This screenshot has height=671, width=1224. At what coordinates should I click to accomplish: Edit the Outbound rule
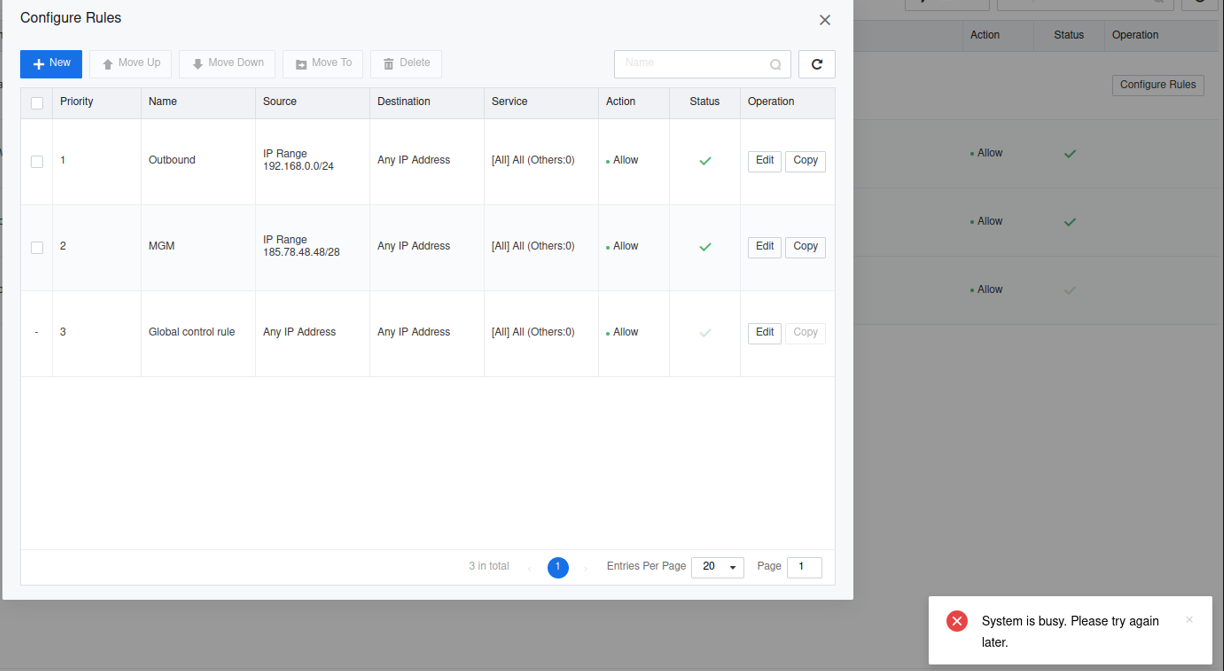[764, 161]
